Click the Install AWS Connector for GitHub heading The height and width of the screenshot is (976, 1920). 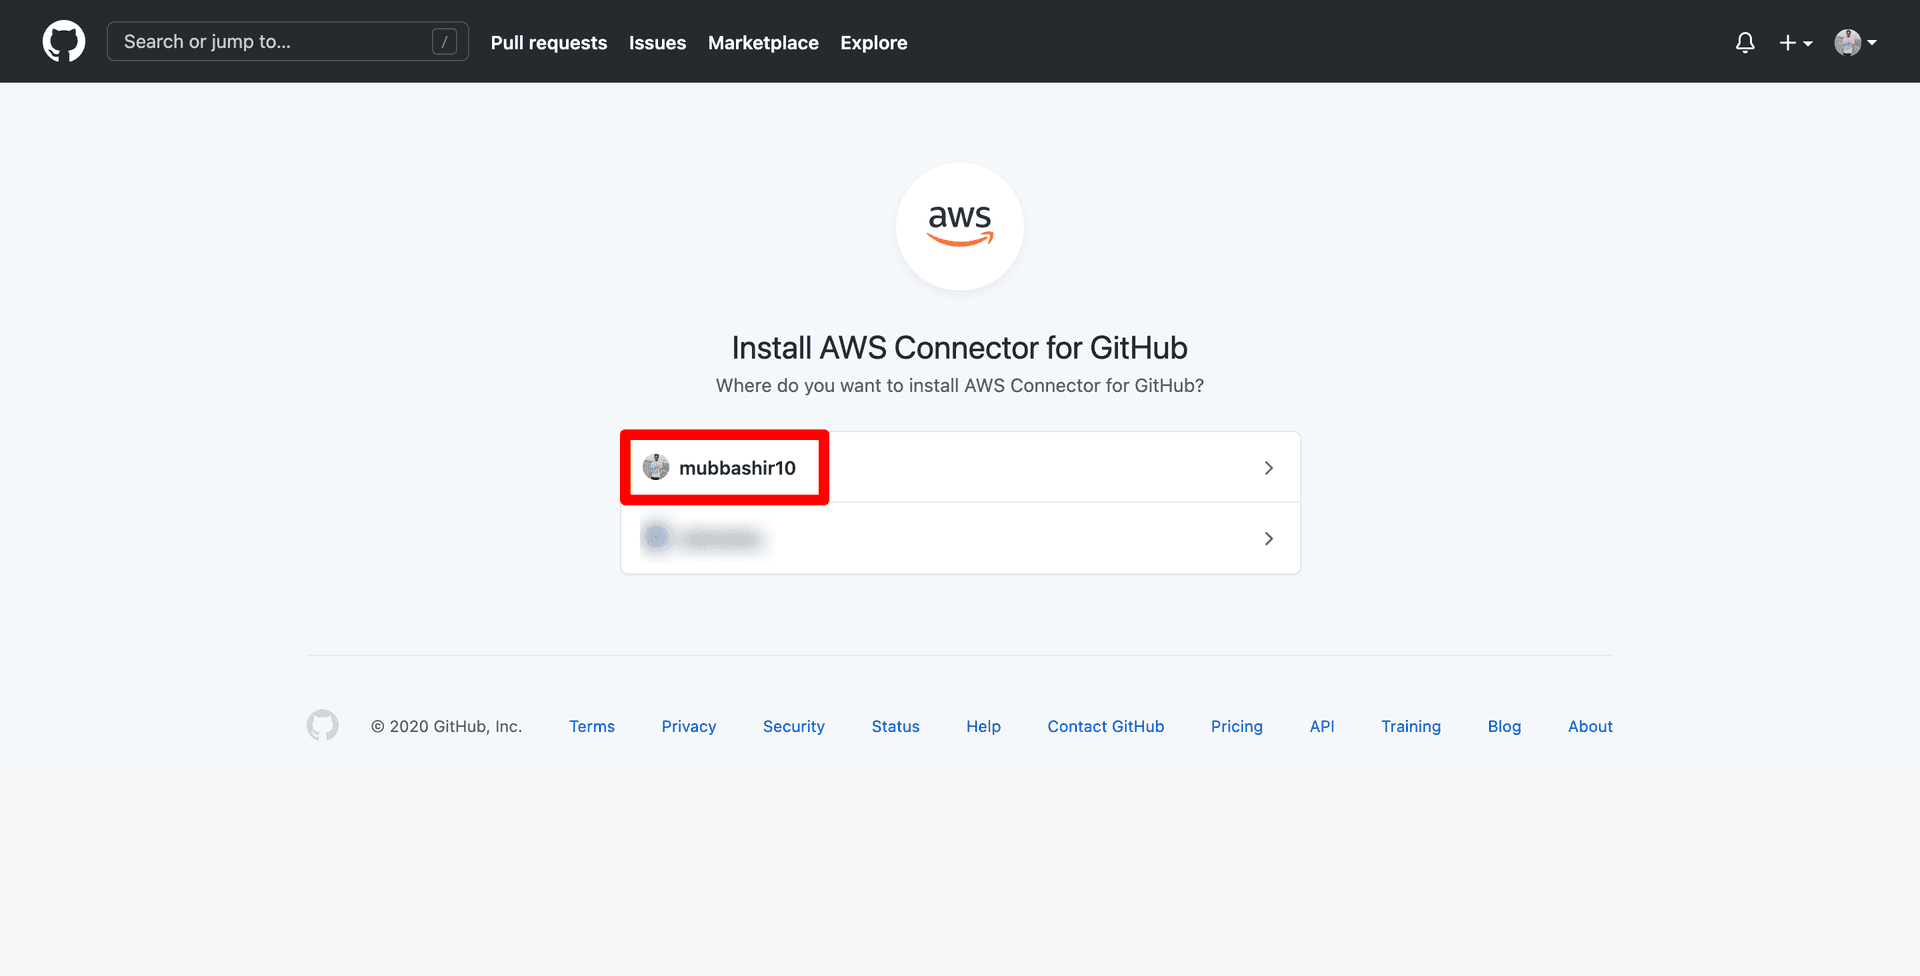(x=960, y=347)
